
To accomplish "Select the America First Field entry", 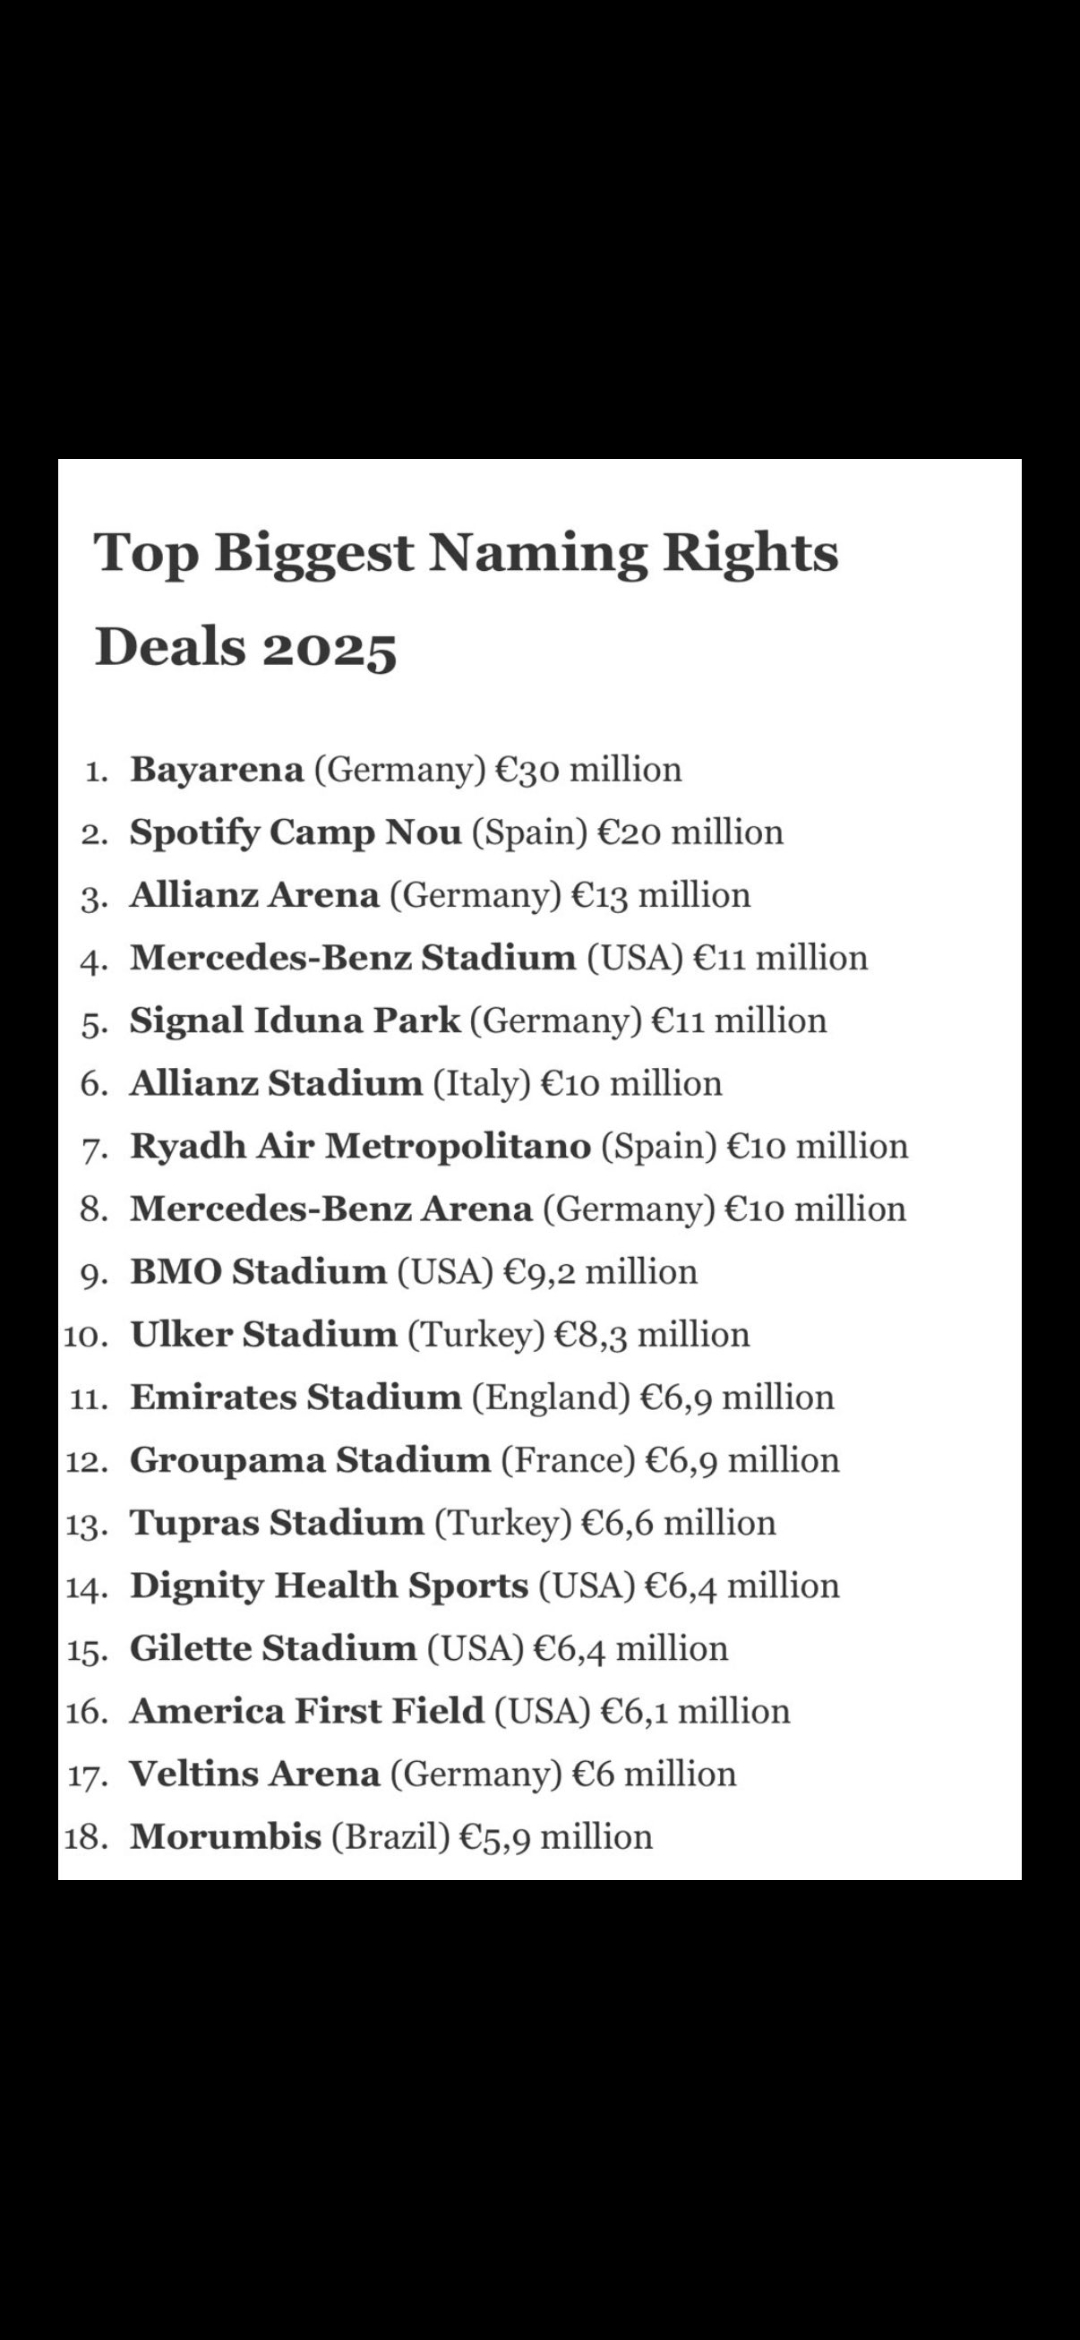I will click(x=307, y=1711).
